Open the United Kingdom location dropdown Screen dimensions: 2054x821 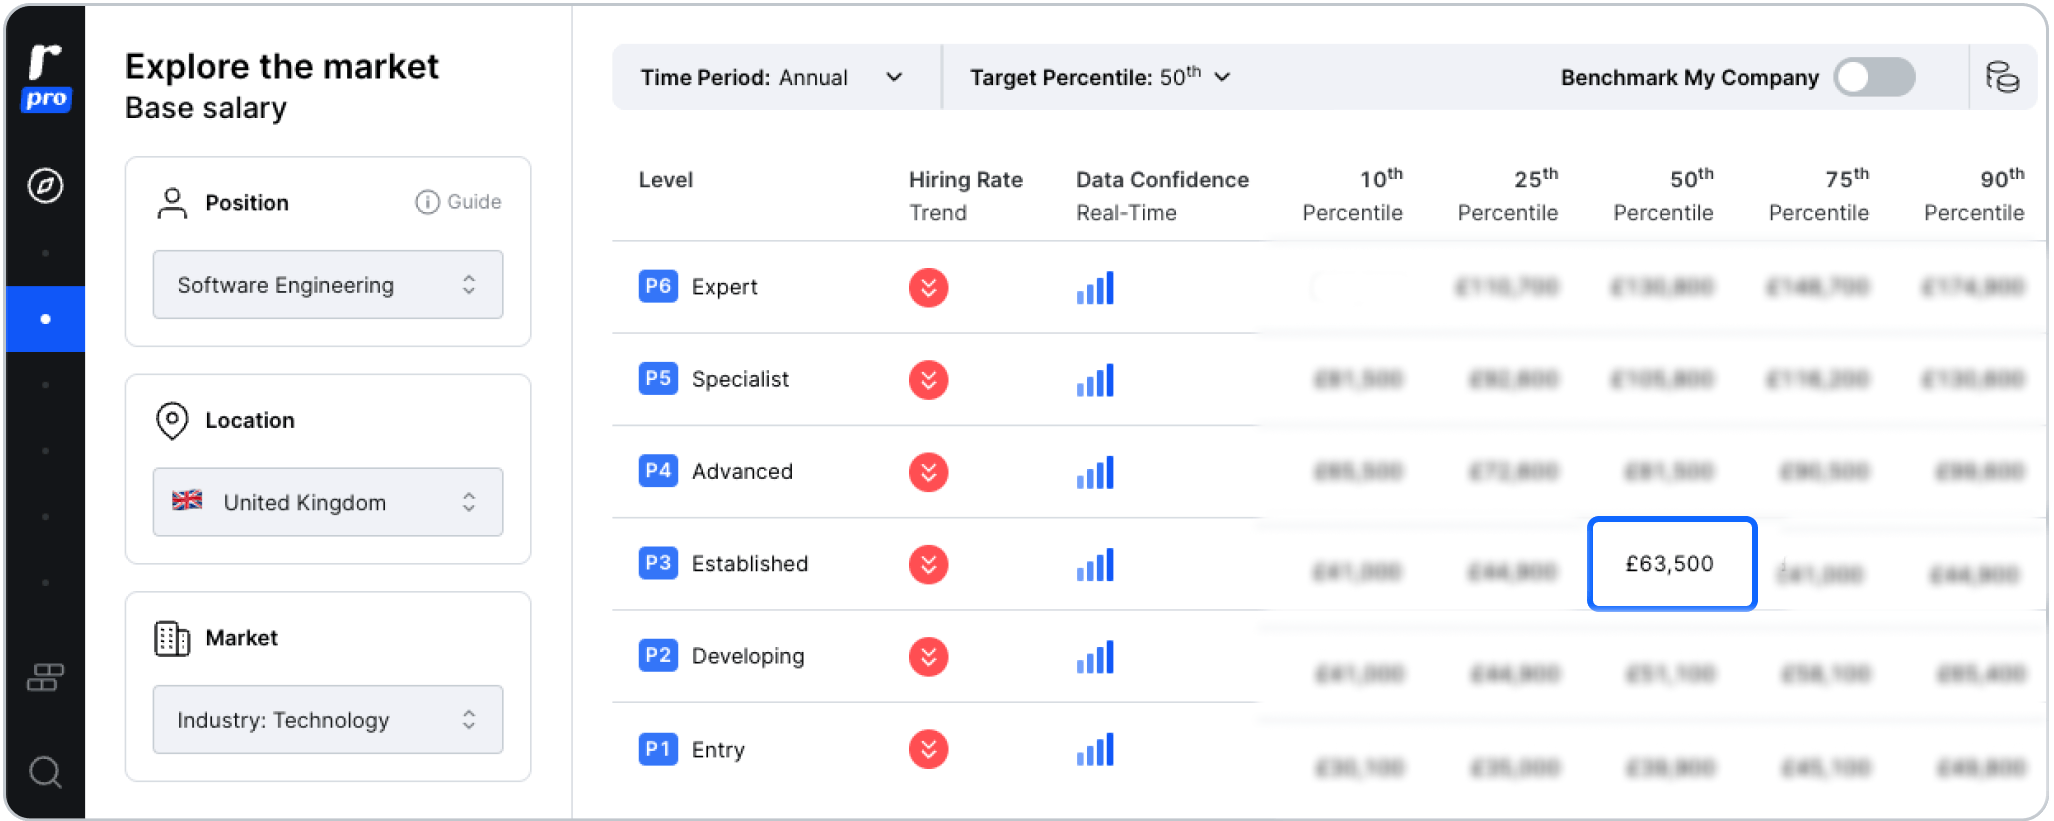[328, 502]
